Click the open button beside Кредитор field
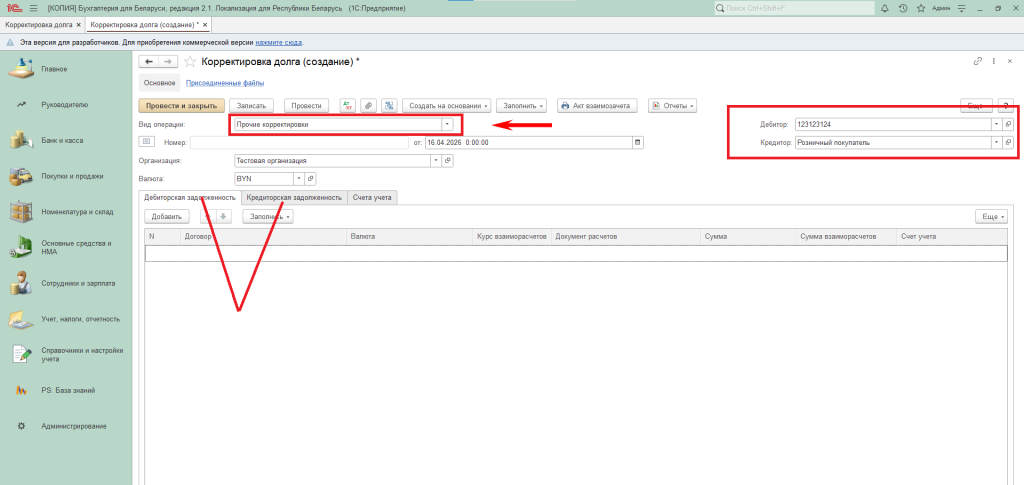The height and width of the screenshot is (485, 1024). [1008, 142]
